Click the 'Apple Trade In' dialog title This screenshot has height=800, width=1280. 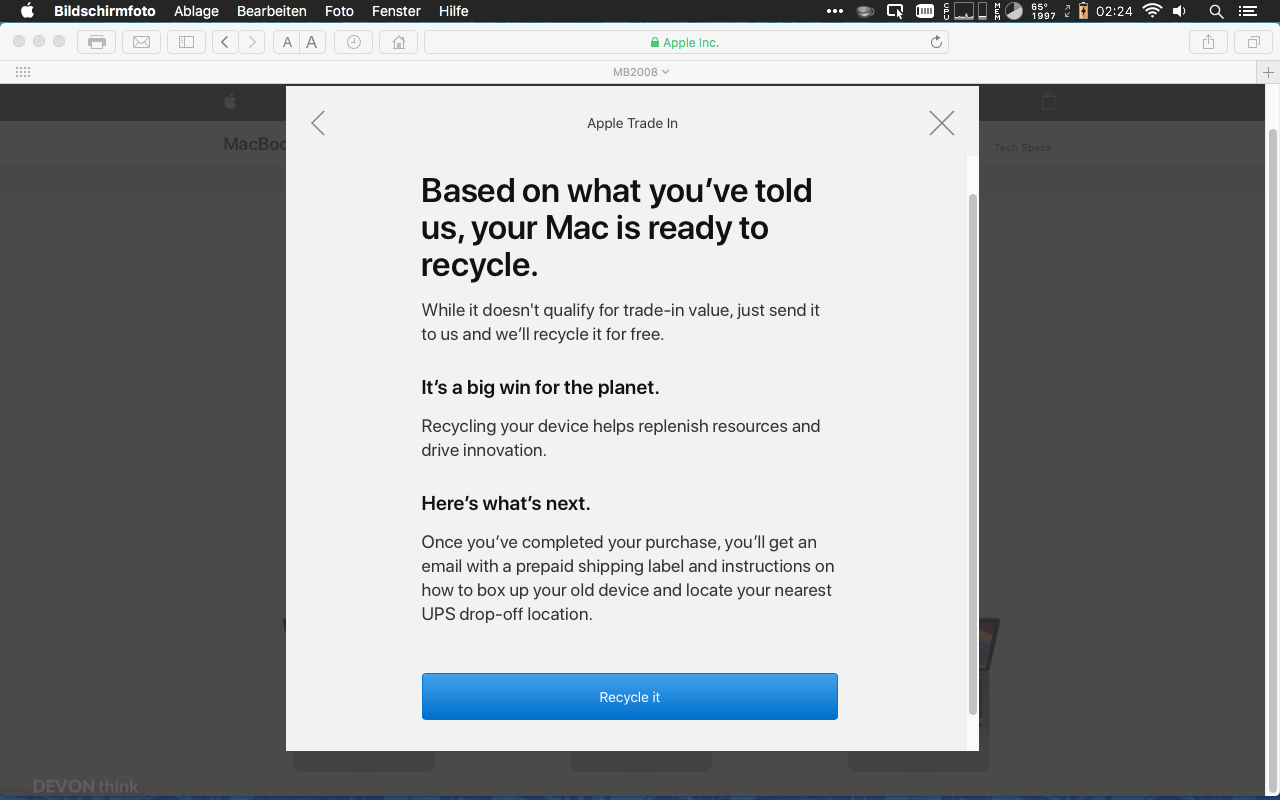[x=632, y=123]
